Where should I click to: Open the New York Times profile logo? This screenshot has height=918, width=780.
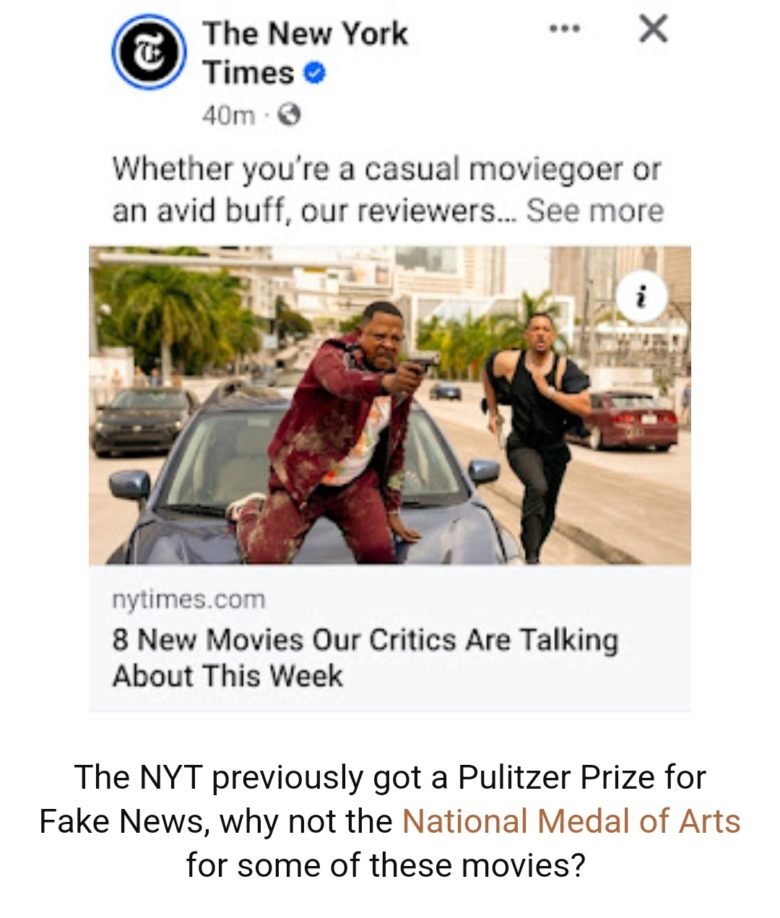point(149,52)
